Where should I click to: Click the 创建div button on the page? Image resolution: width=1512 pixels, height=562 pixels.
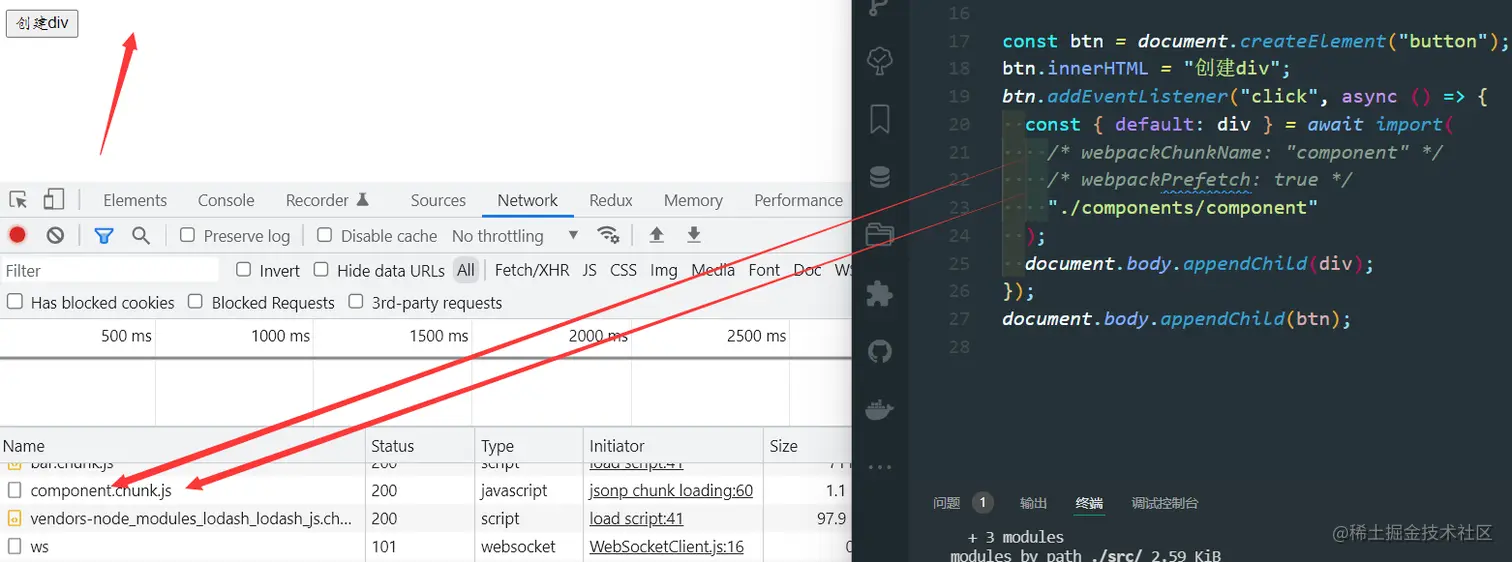pyautogui.click(x=42, y=23)
